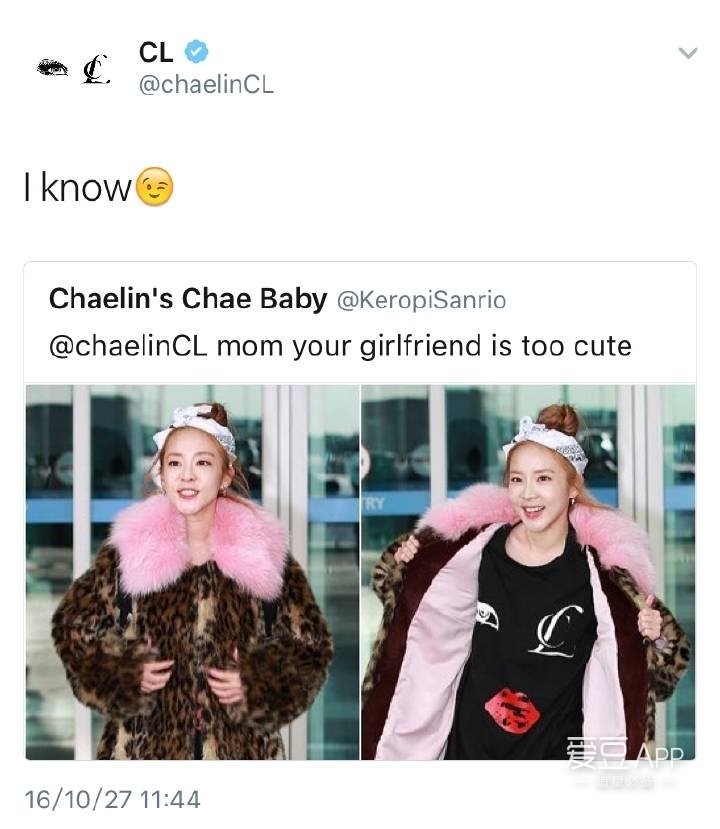View right photo showing open coat
The width and height of the screenshot is (720, 829).
528,573
